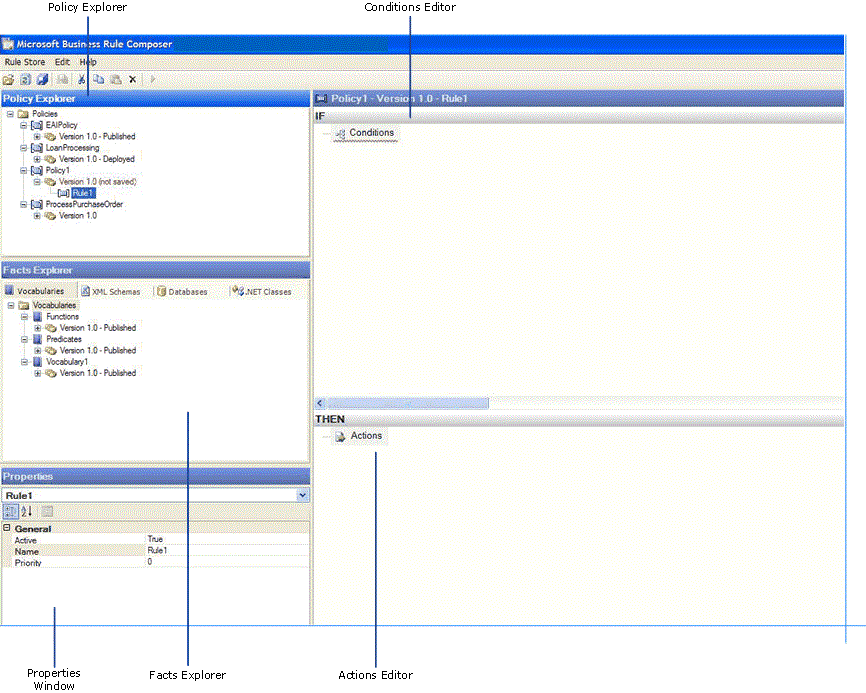Open the Edit menu
Viewport: 866px width, 693px height.
click(62, 62)
